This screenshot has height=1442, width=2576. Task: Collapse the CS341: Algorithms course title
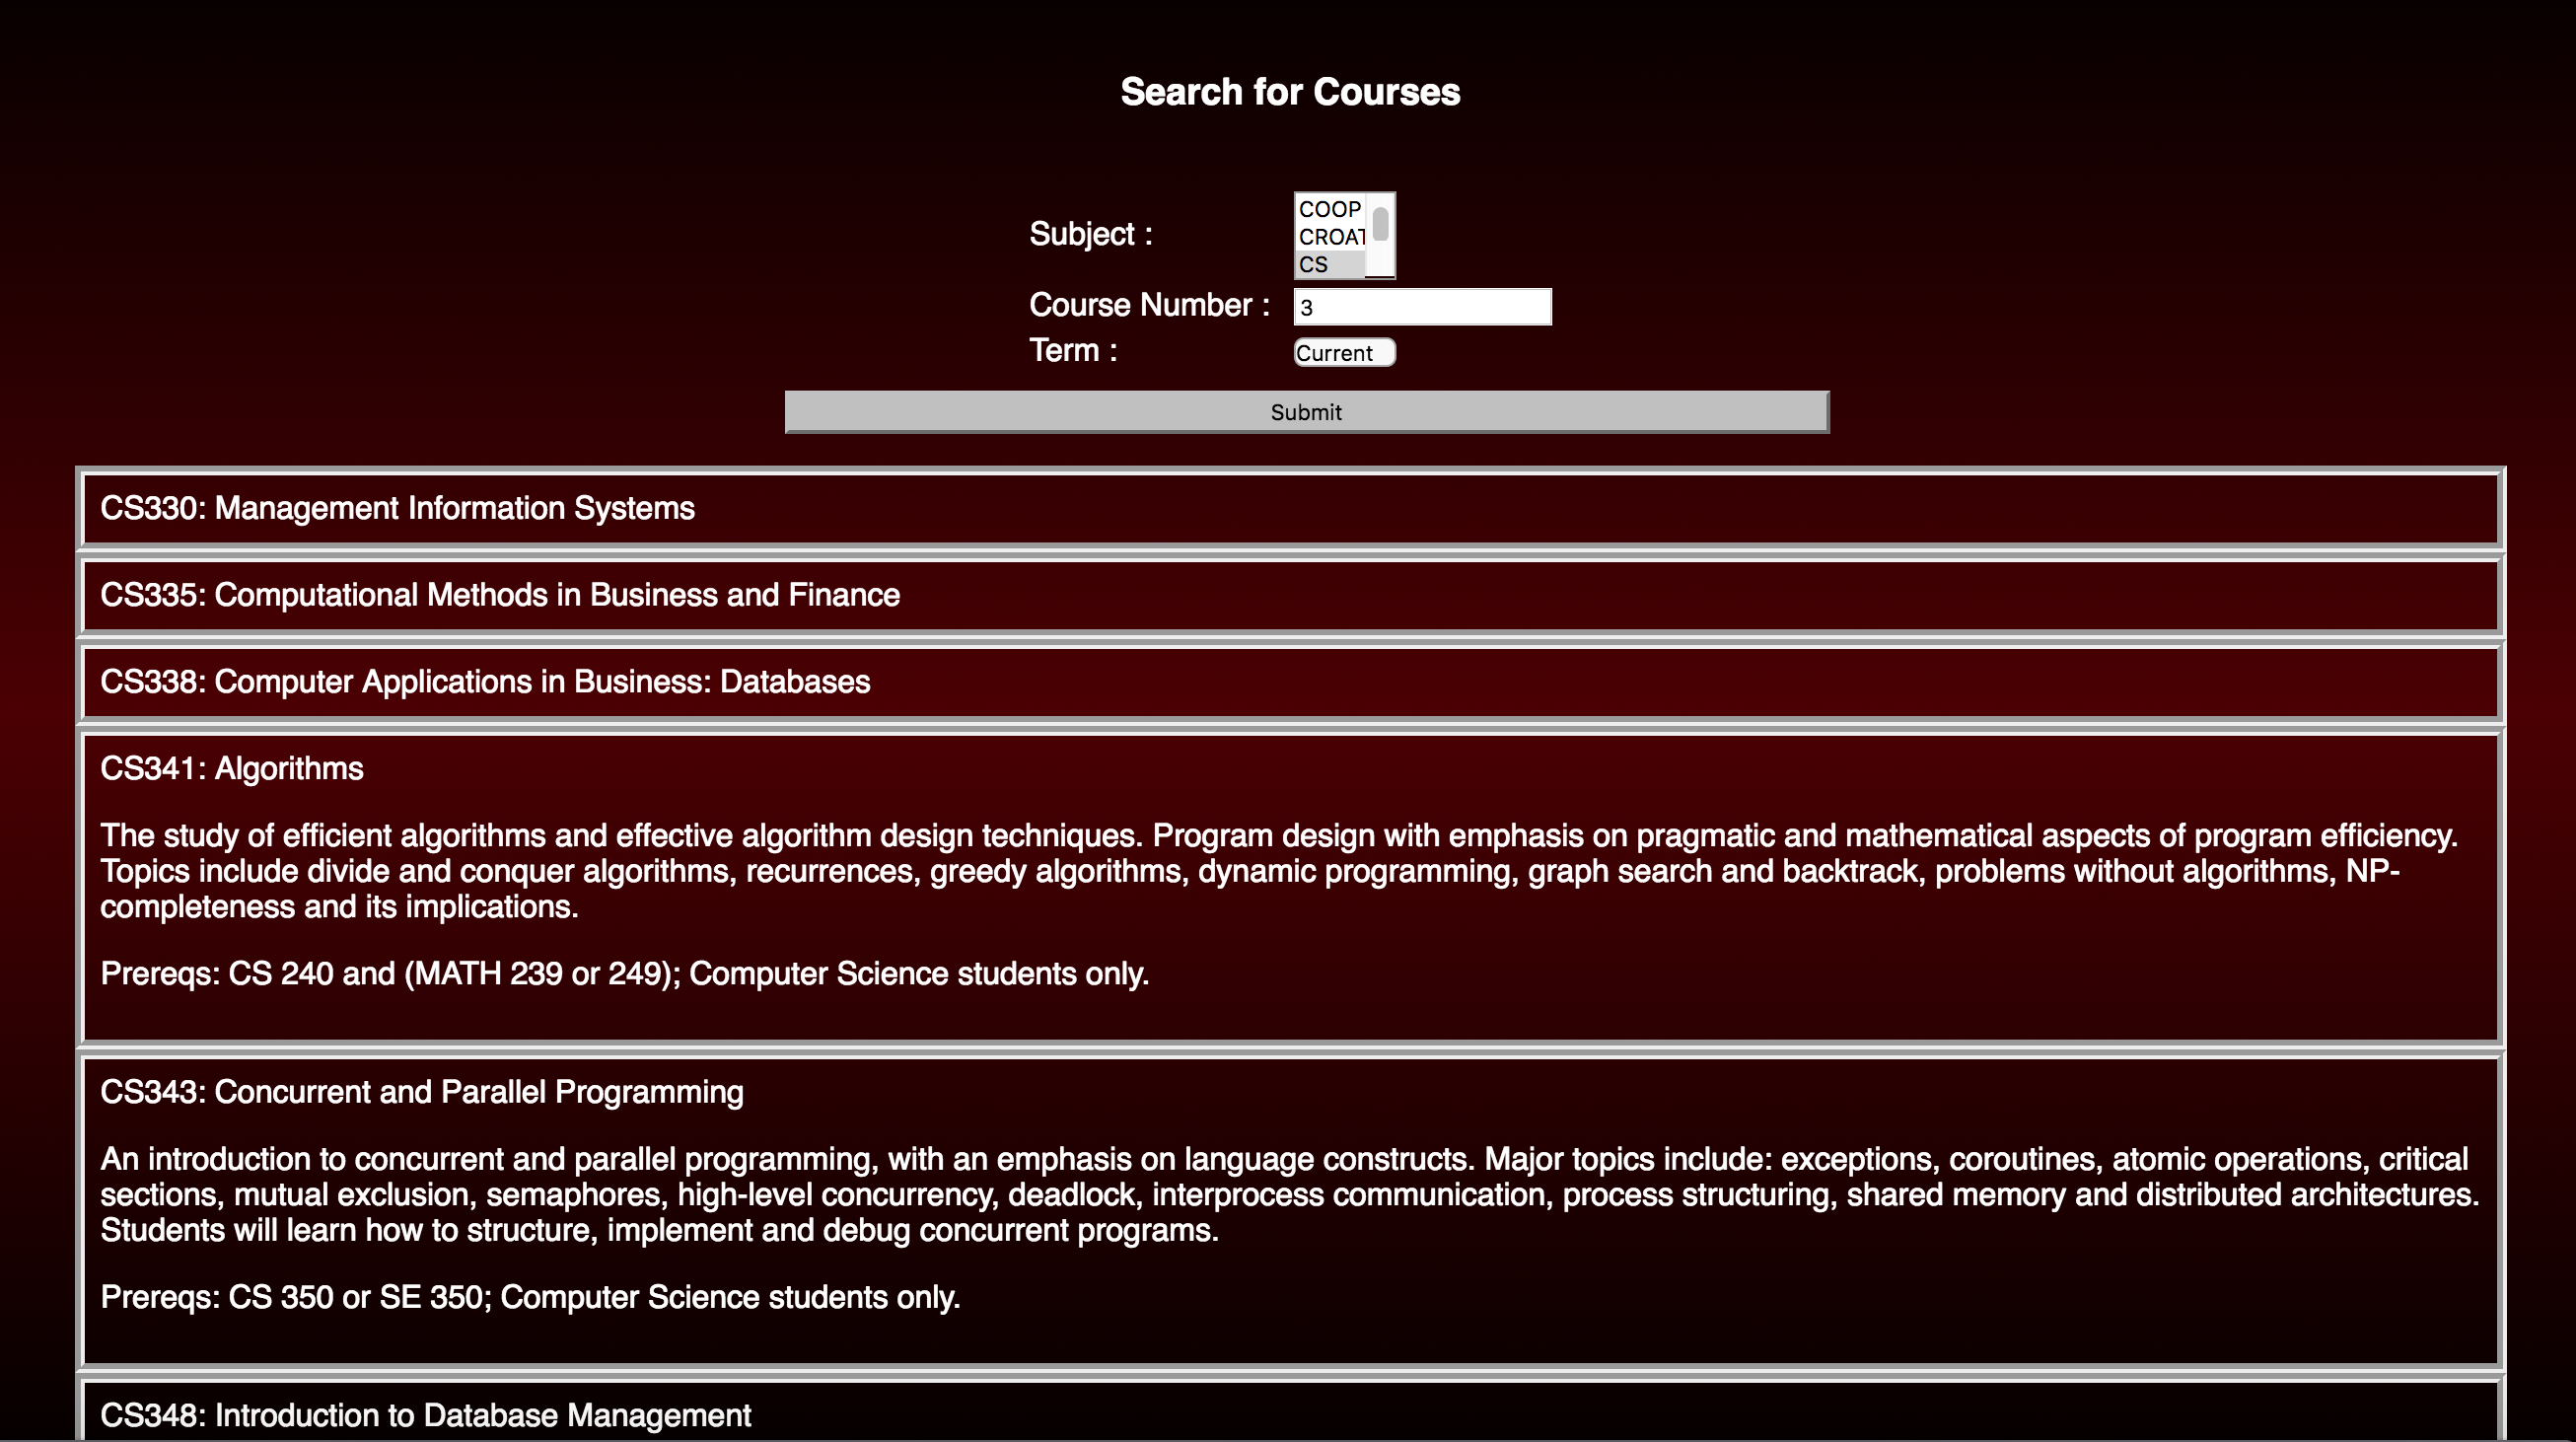[x=232, y=768]
